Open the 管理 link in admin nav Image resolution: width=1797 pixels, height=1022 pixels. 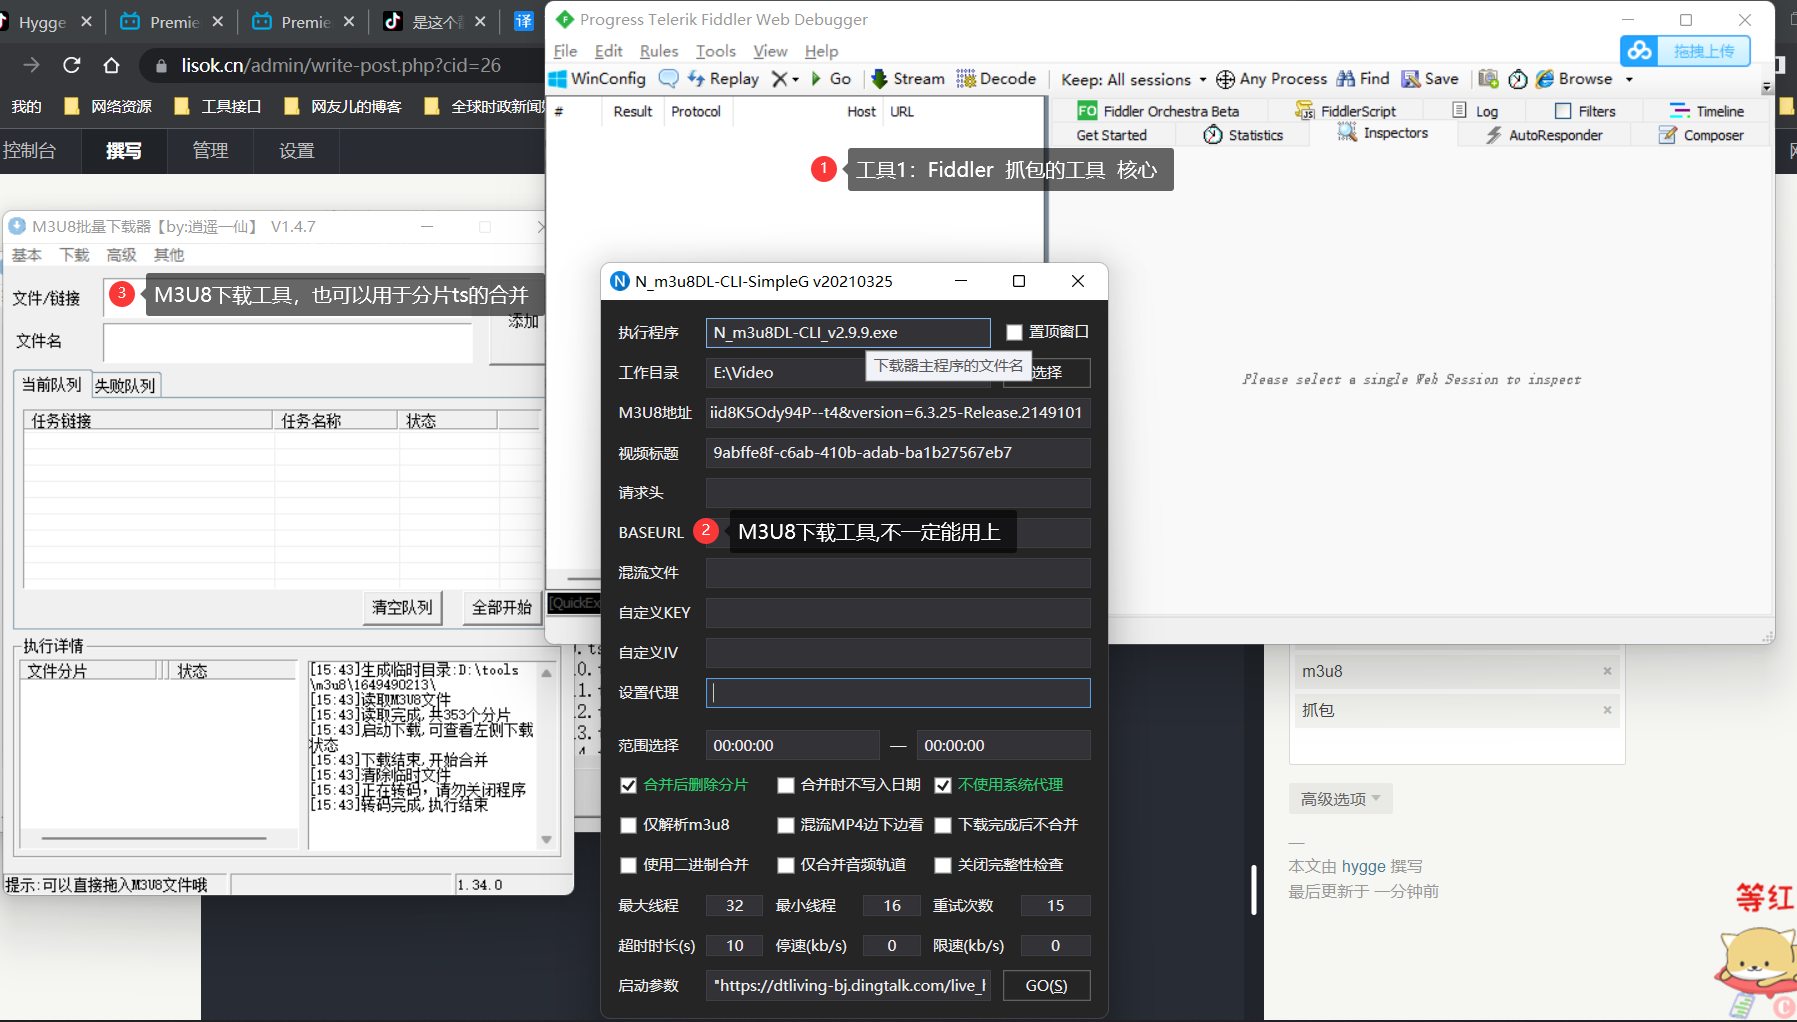click(x=210, y=151)
